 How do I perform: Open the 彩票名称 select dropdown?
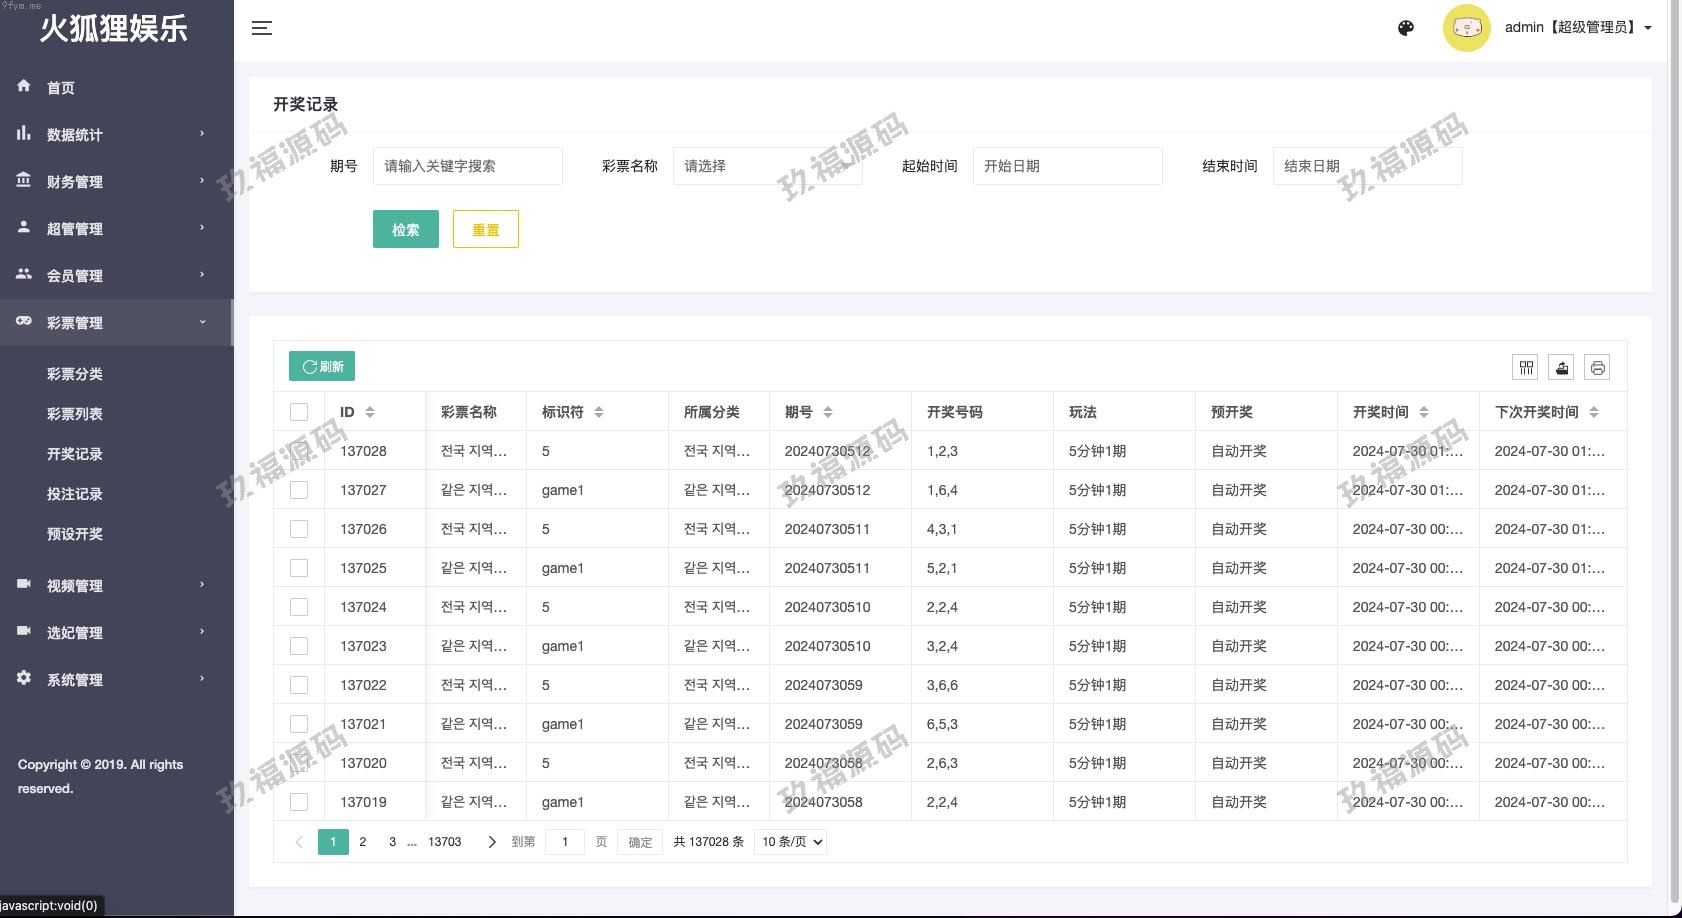click(767, 166)
